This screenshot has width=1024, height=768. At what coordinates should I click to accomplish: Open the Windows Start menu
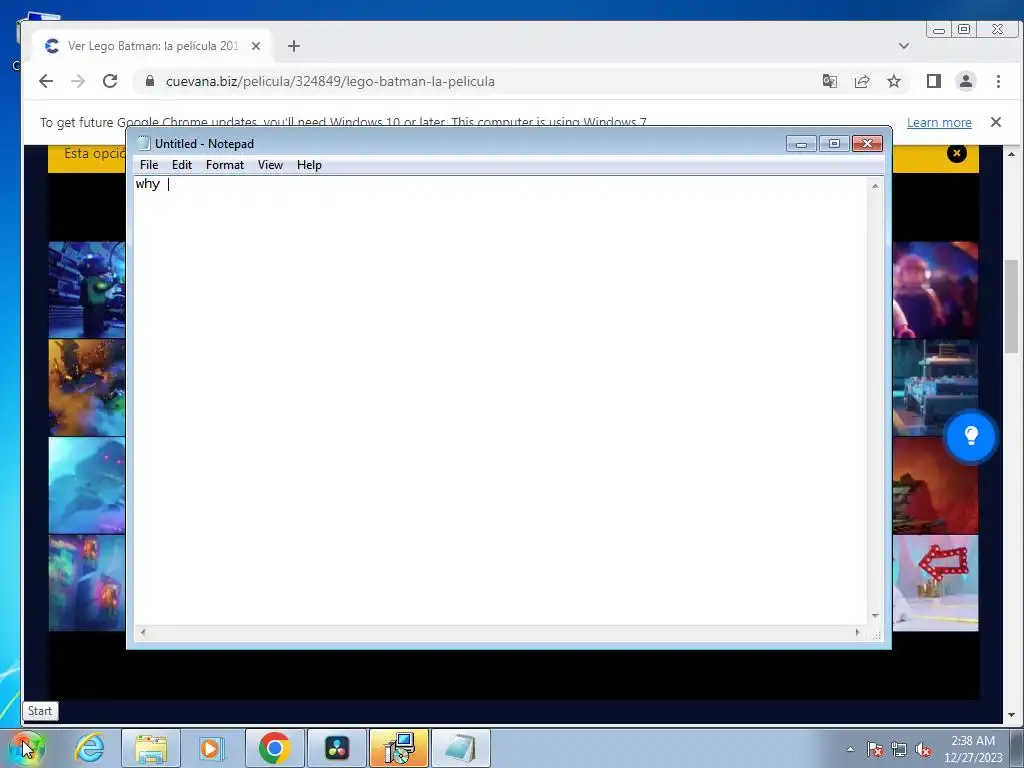click(x=26, y=748)
